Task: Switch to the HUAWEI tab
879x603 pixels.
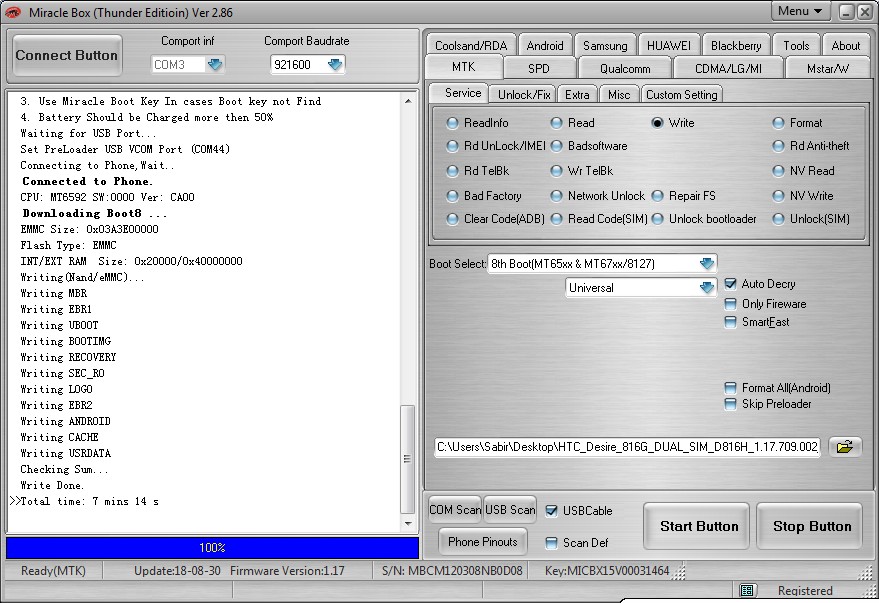Action: point(669,45)
